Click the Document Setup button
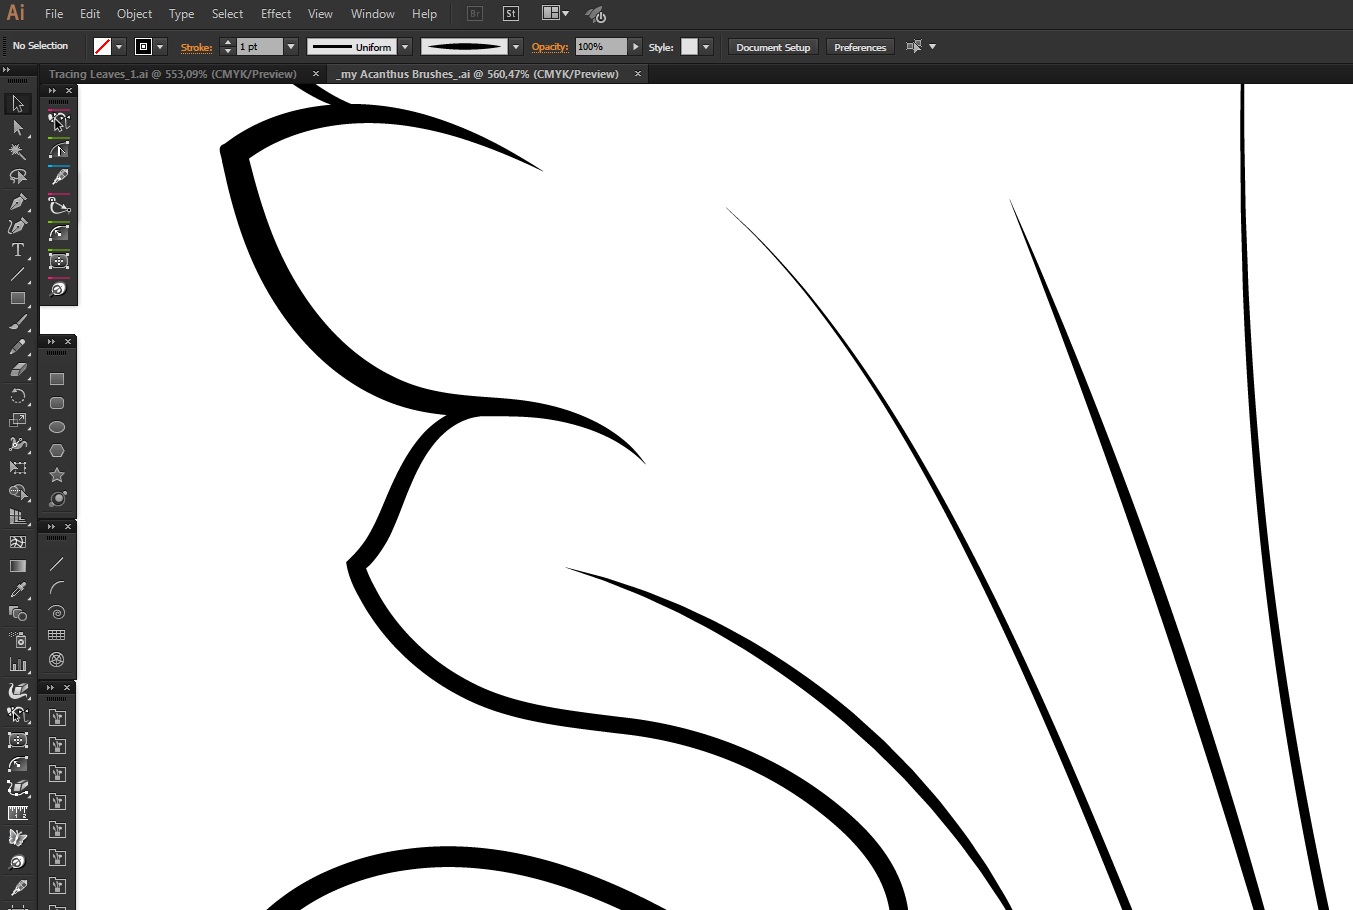Viewport: 1353px width, 910px height. click(x=773, y=47)
